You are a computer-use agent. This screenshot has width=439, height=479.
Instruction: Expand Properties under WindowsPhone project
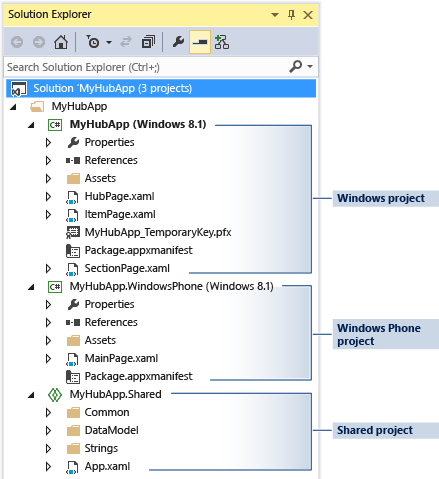[48, 305]
